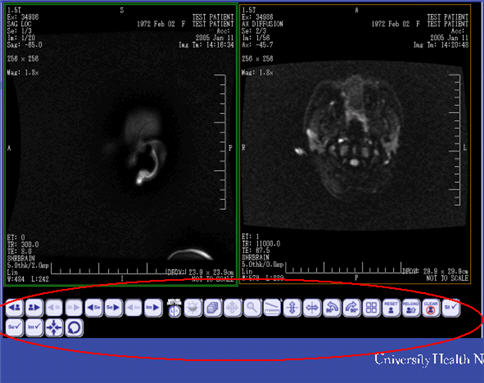This screenshot has height=383, width=484.
Task: Go to the next series (Se)
Action: coord(114,308)
